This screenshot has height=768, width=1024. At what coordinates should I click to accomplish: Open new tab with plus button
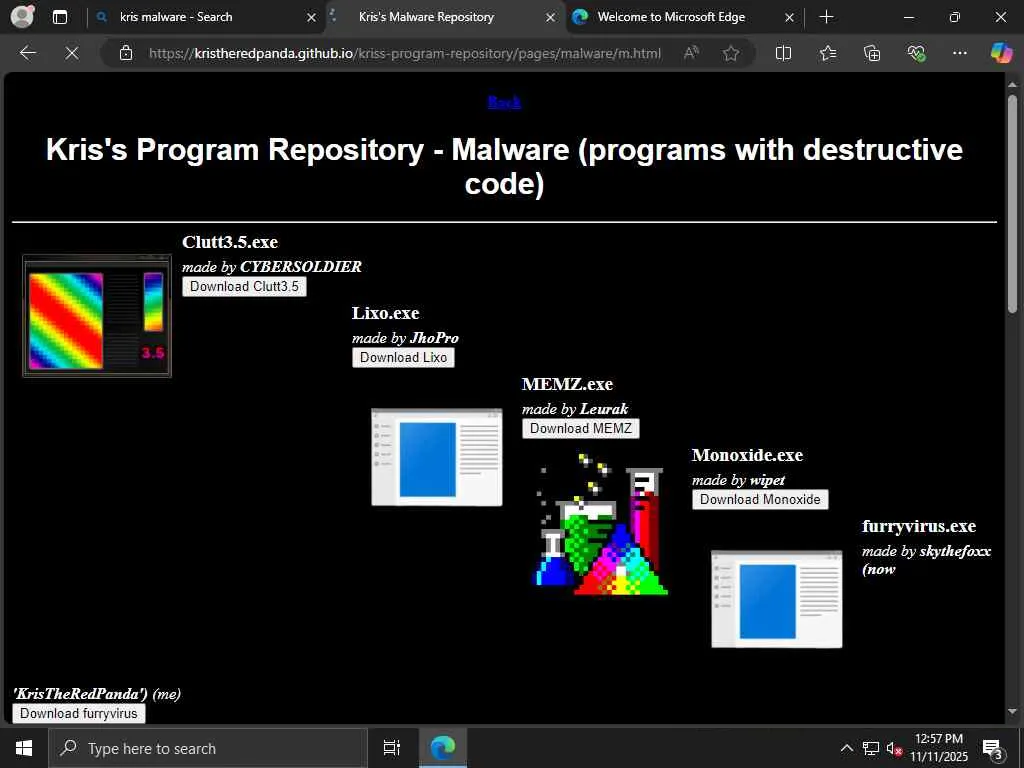(x=826, y=17)
